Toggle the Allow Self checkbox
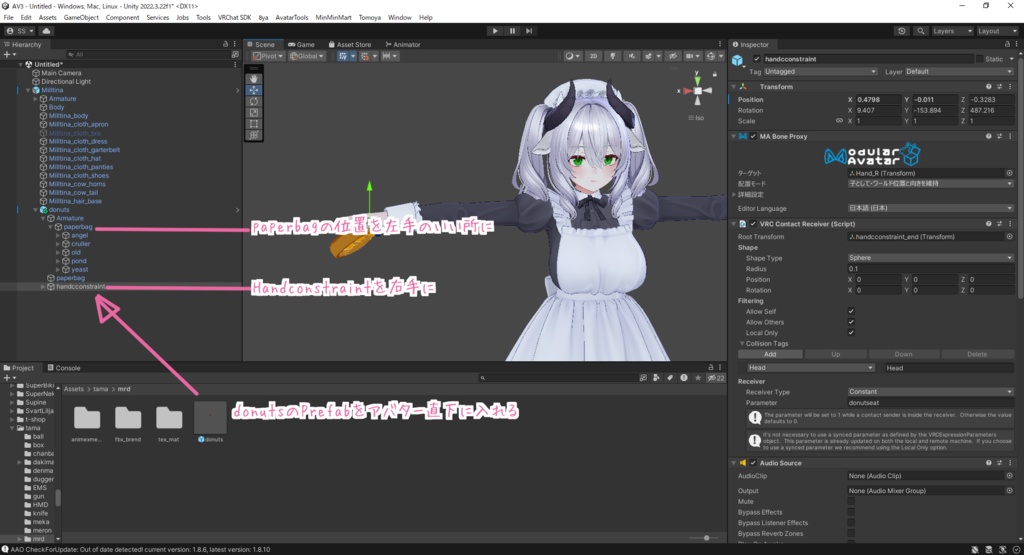The image size is (1024, 555). [x=851, y=311]
